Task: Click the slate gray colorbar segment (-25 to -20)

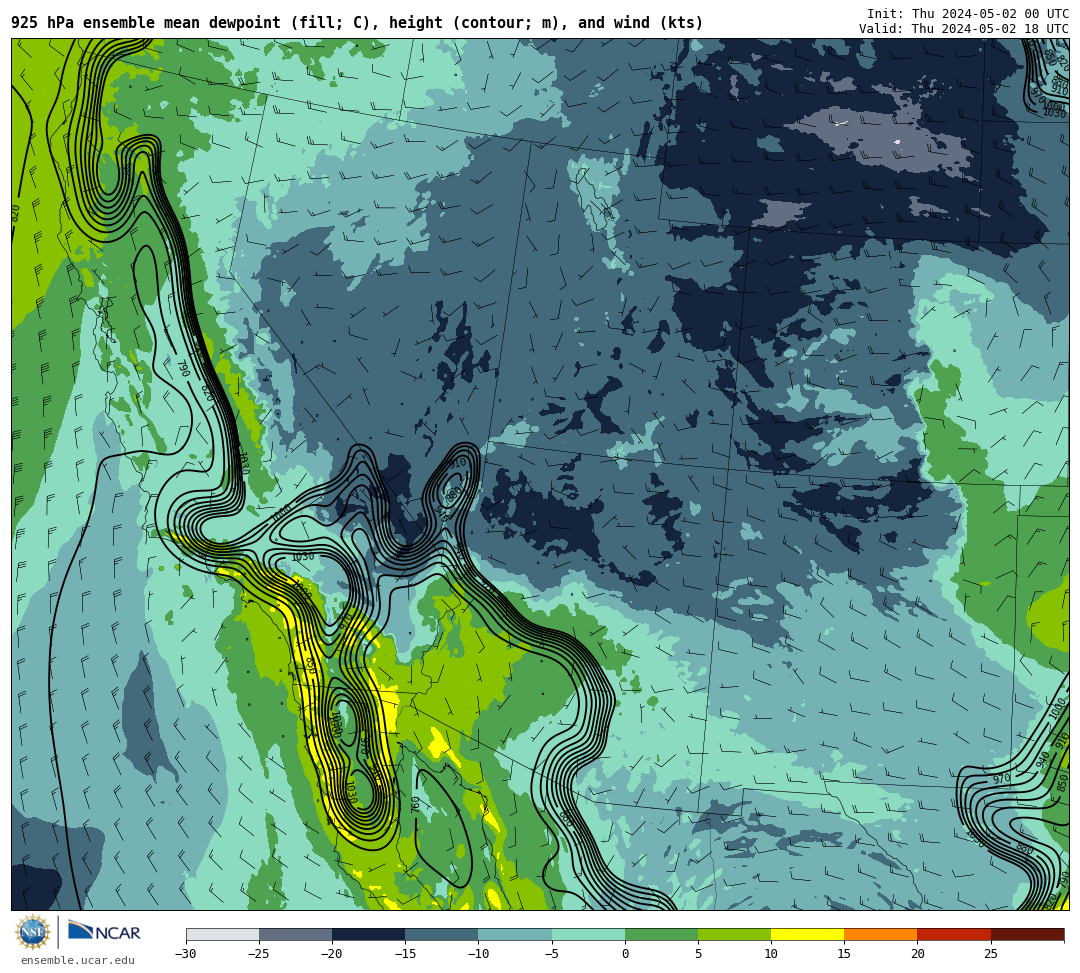Action: pos(295,934)
